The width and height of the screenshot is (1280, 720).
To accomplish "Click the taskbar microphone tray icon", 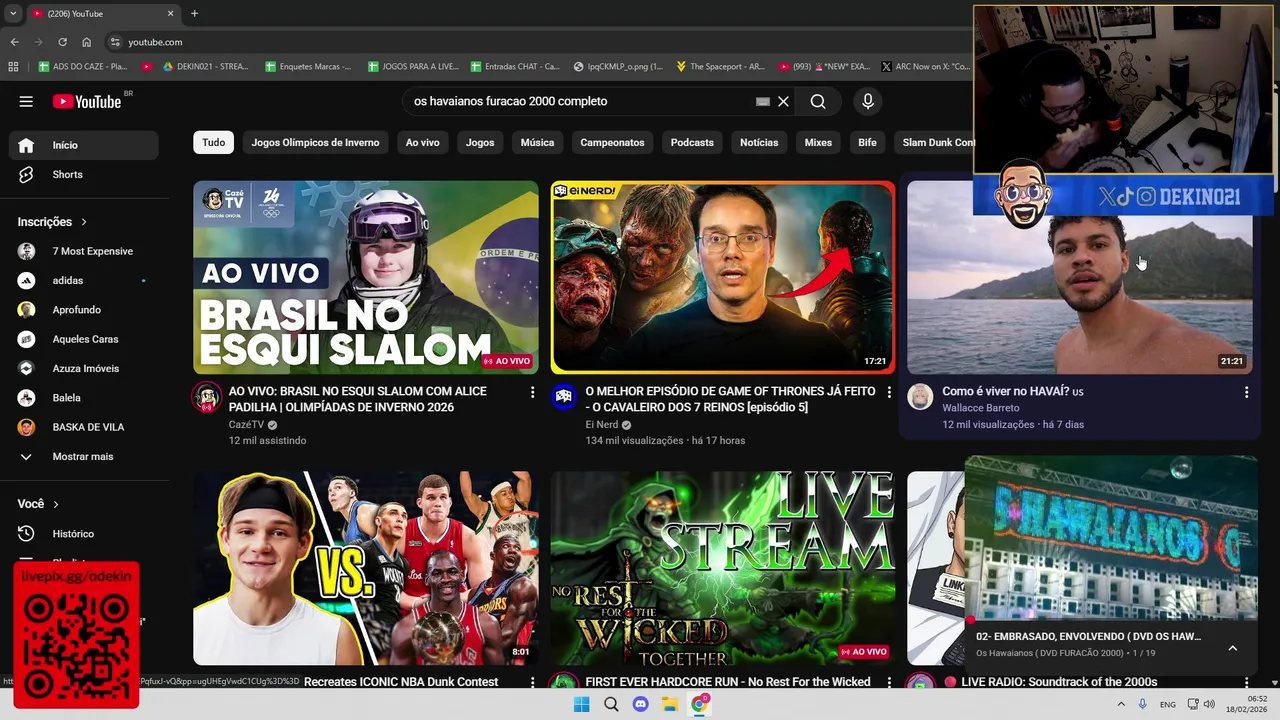I will 1142,704.
